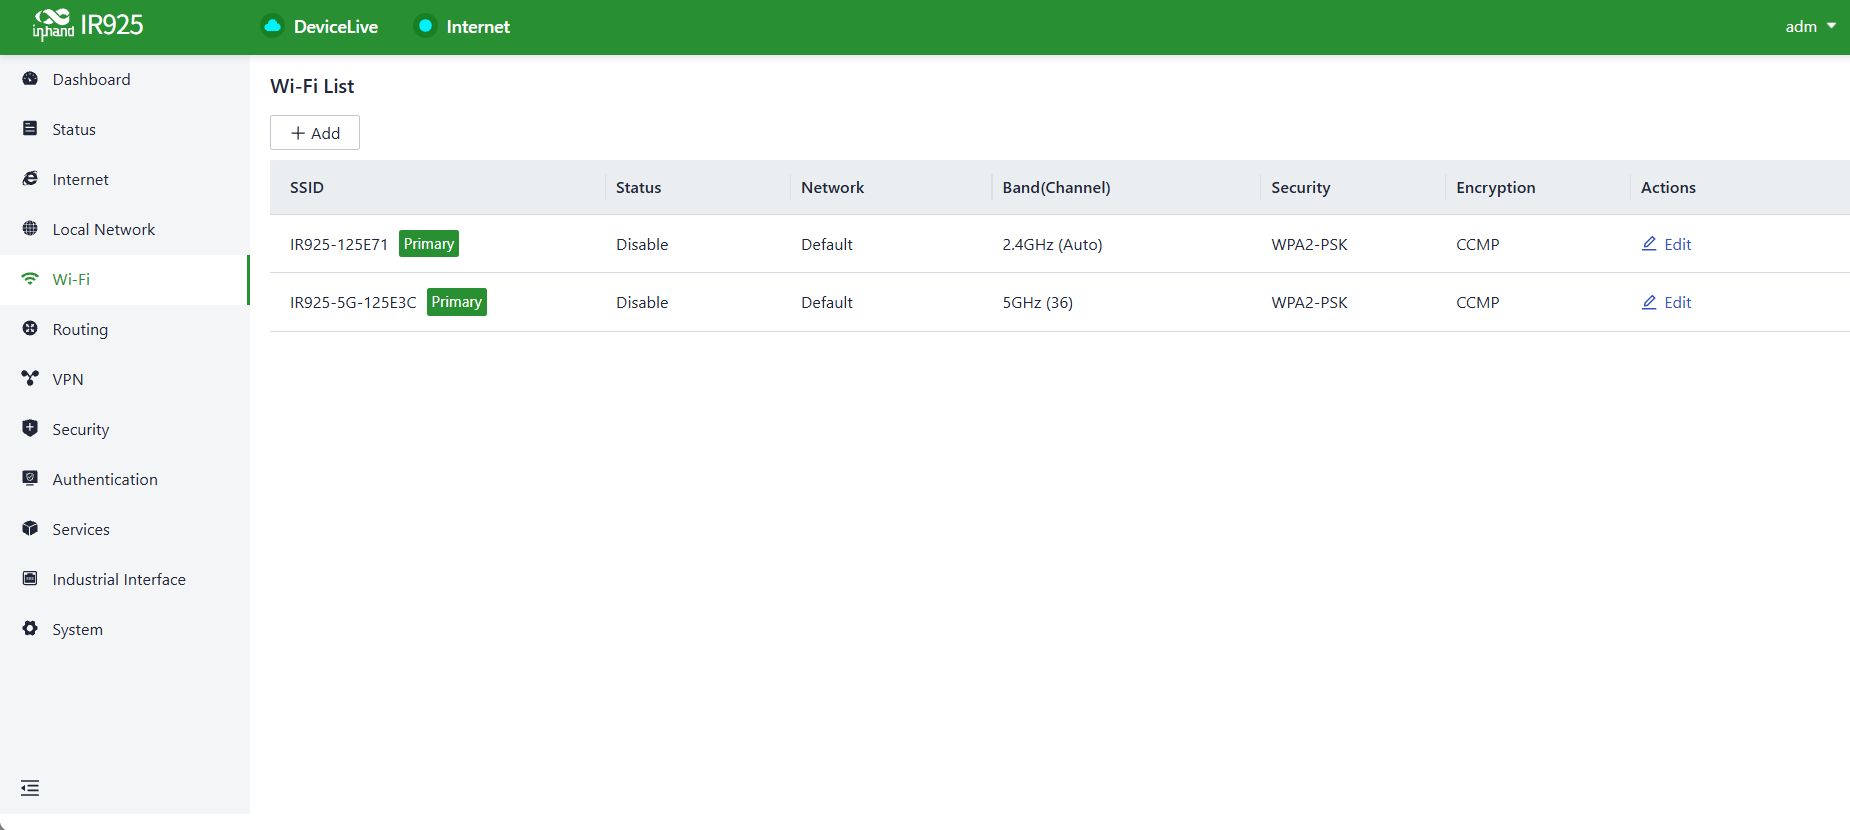The image size is (1850, 830).
Task: Click the DeviceLive label in header
Action: (336, 27)
